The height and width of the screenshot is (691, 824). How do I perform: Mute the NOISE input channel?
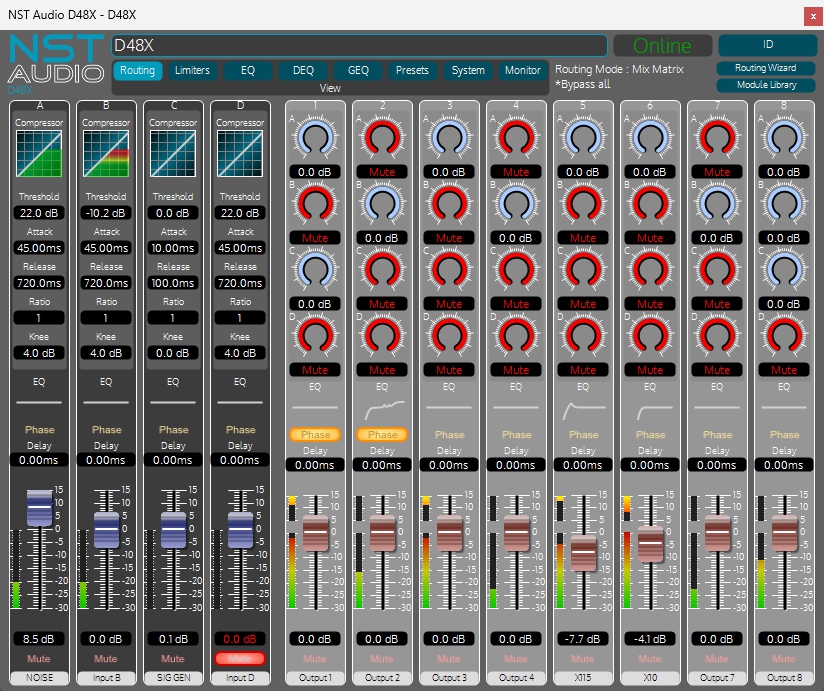coord(39,658)
